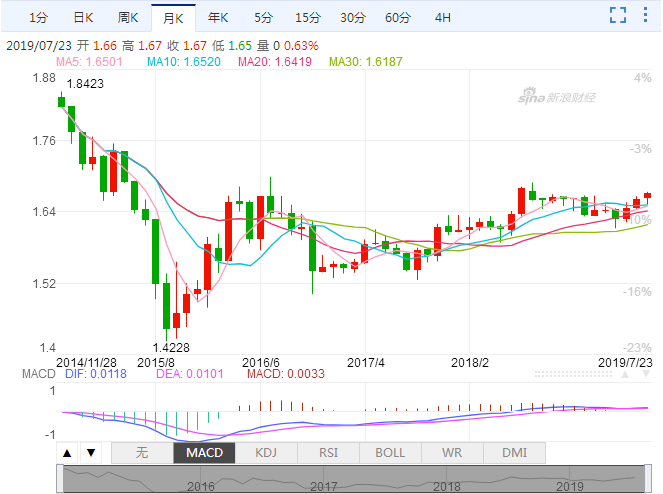Switch to the 周K weekly chart tab
Image resolution: width=663 pixels, height=494 pixels.
[128, 18]
